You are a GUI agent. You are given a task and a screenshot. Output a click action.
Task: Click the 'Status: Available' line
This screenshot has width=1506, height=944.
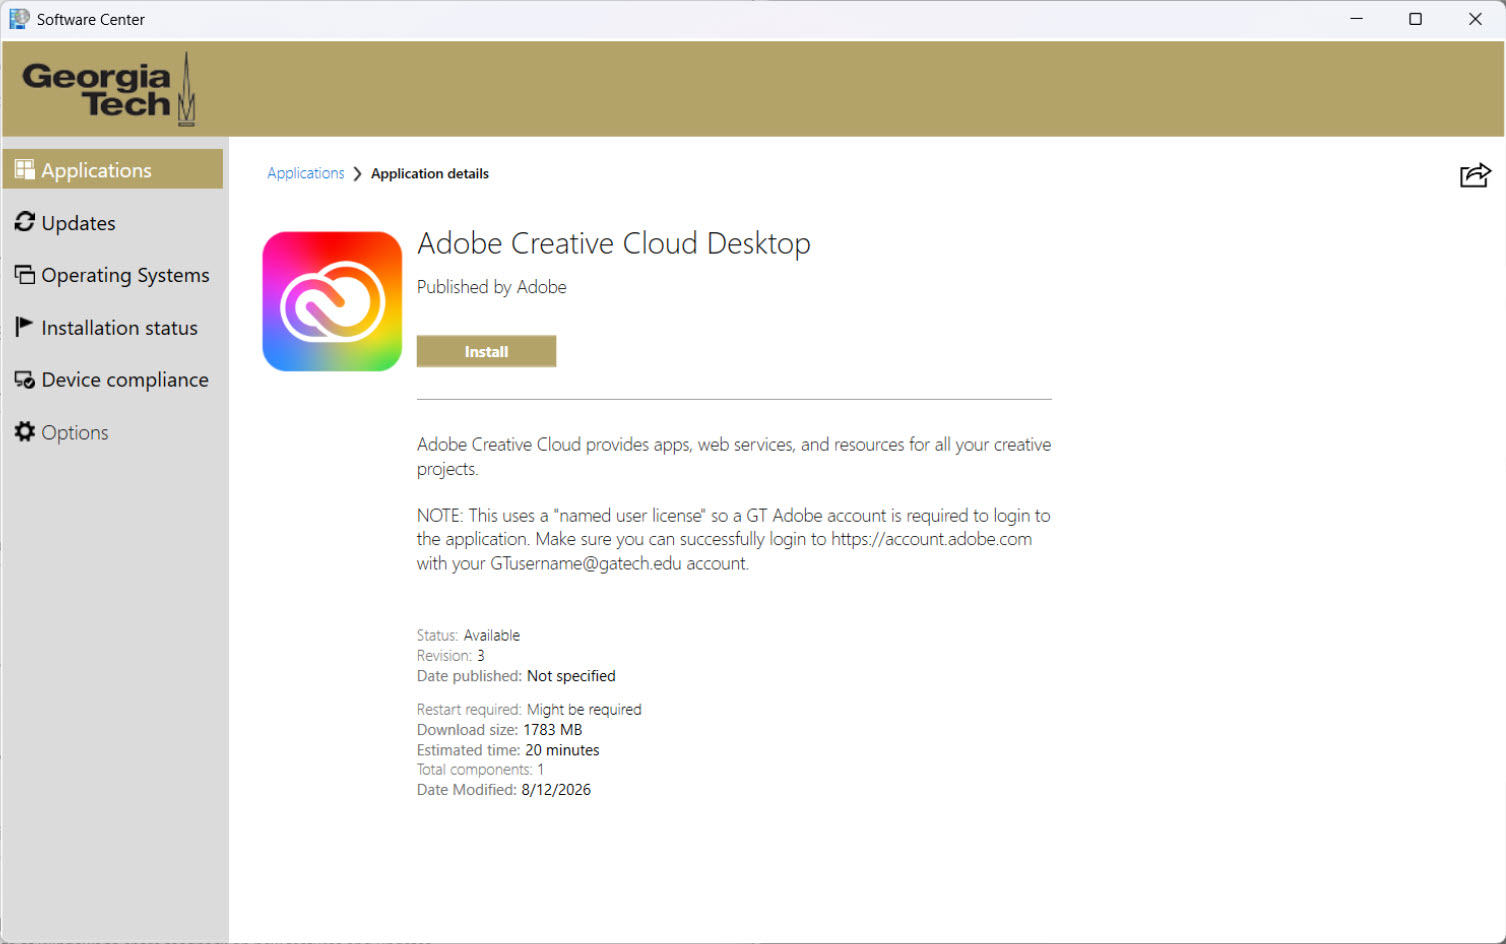coord(468,635)
